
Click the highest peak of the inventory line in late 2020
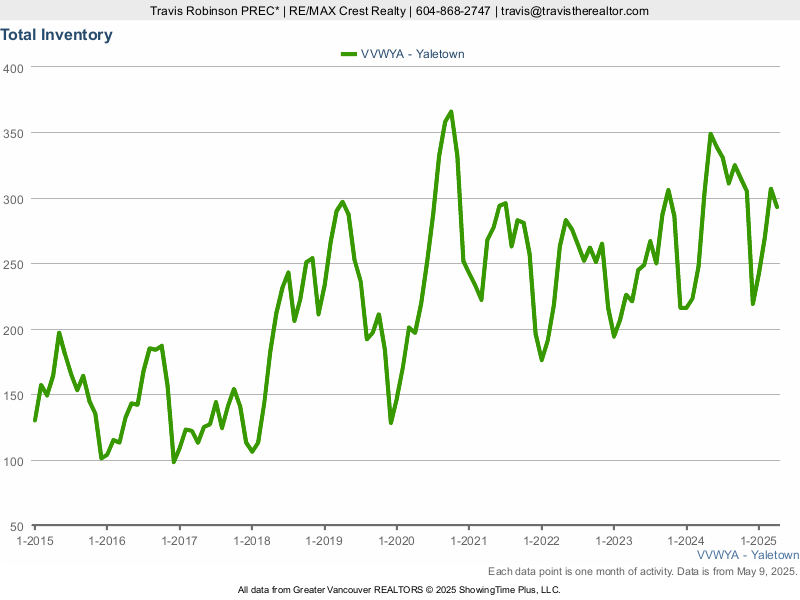(451, 112)
